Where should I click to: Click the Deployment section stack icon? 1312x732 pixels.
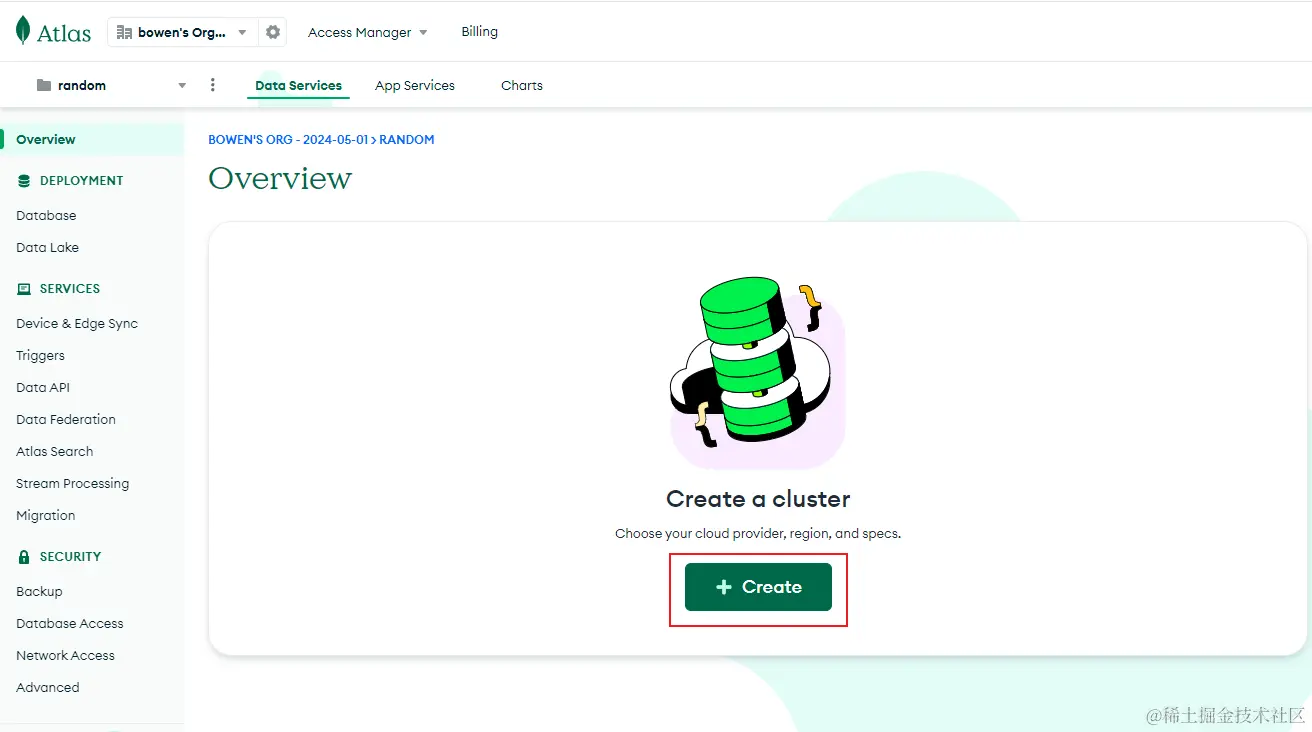coord(24,181)
